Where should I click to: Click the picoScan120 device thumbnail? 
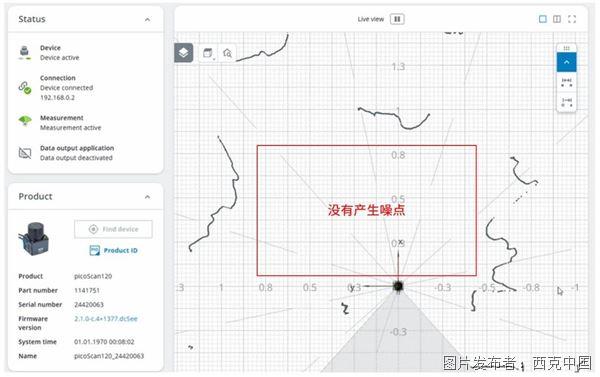34,239
